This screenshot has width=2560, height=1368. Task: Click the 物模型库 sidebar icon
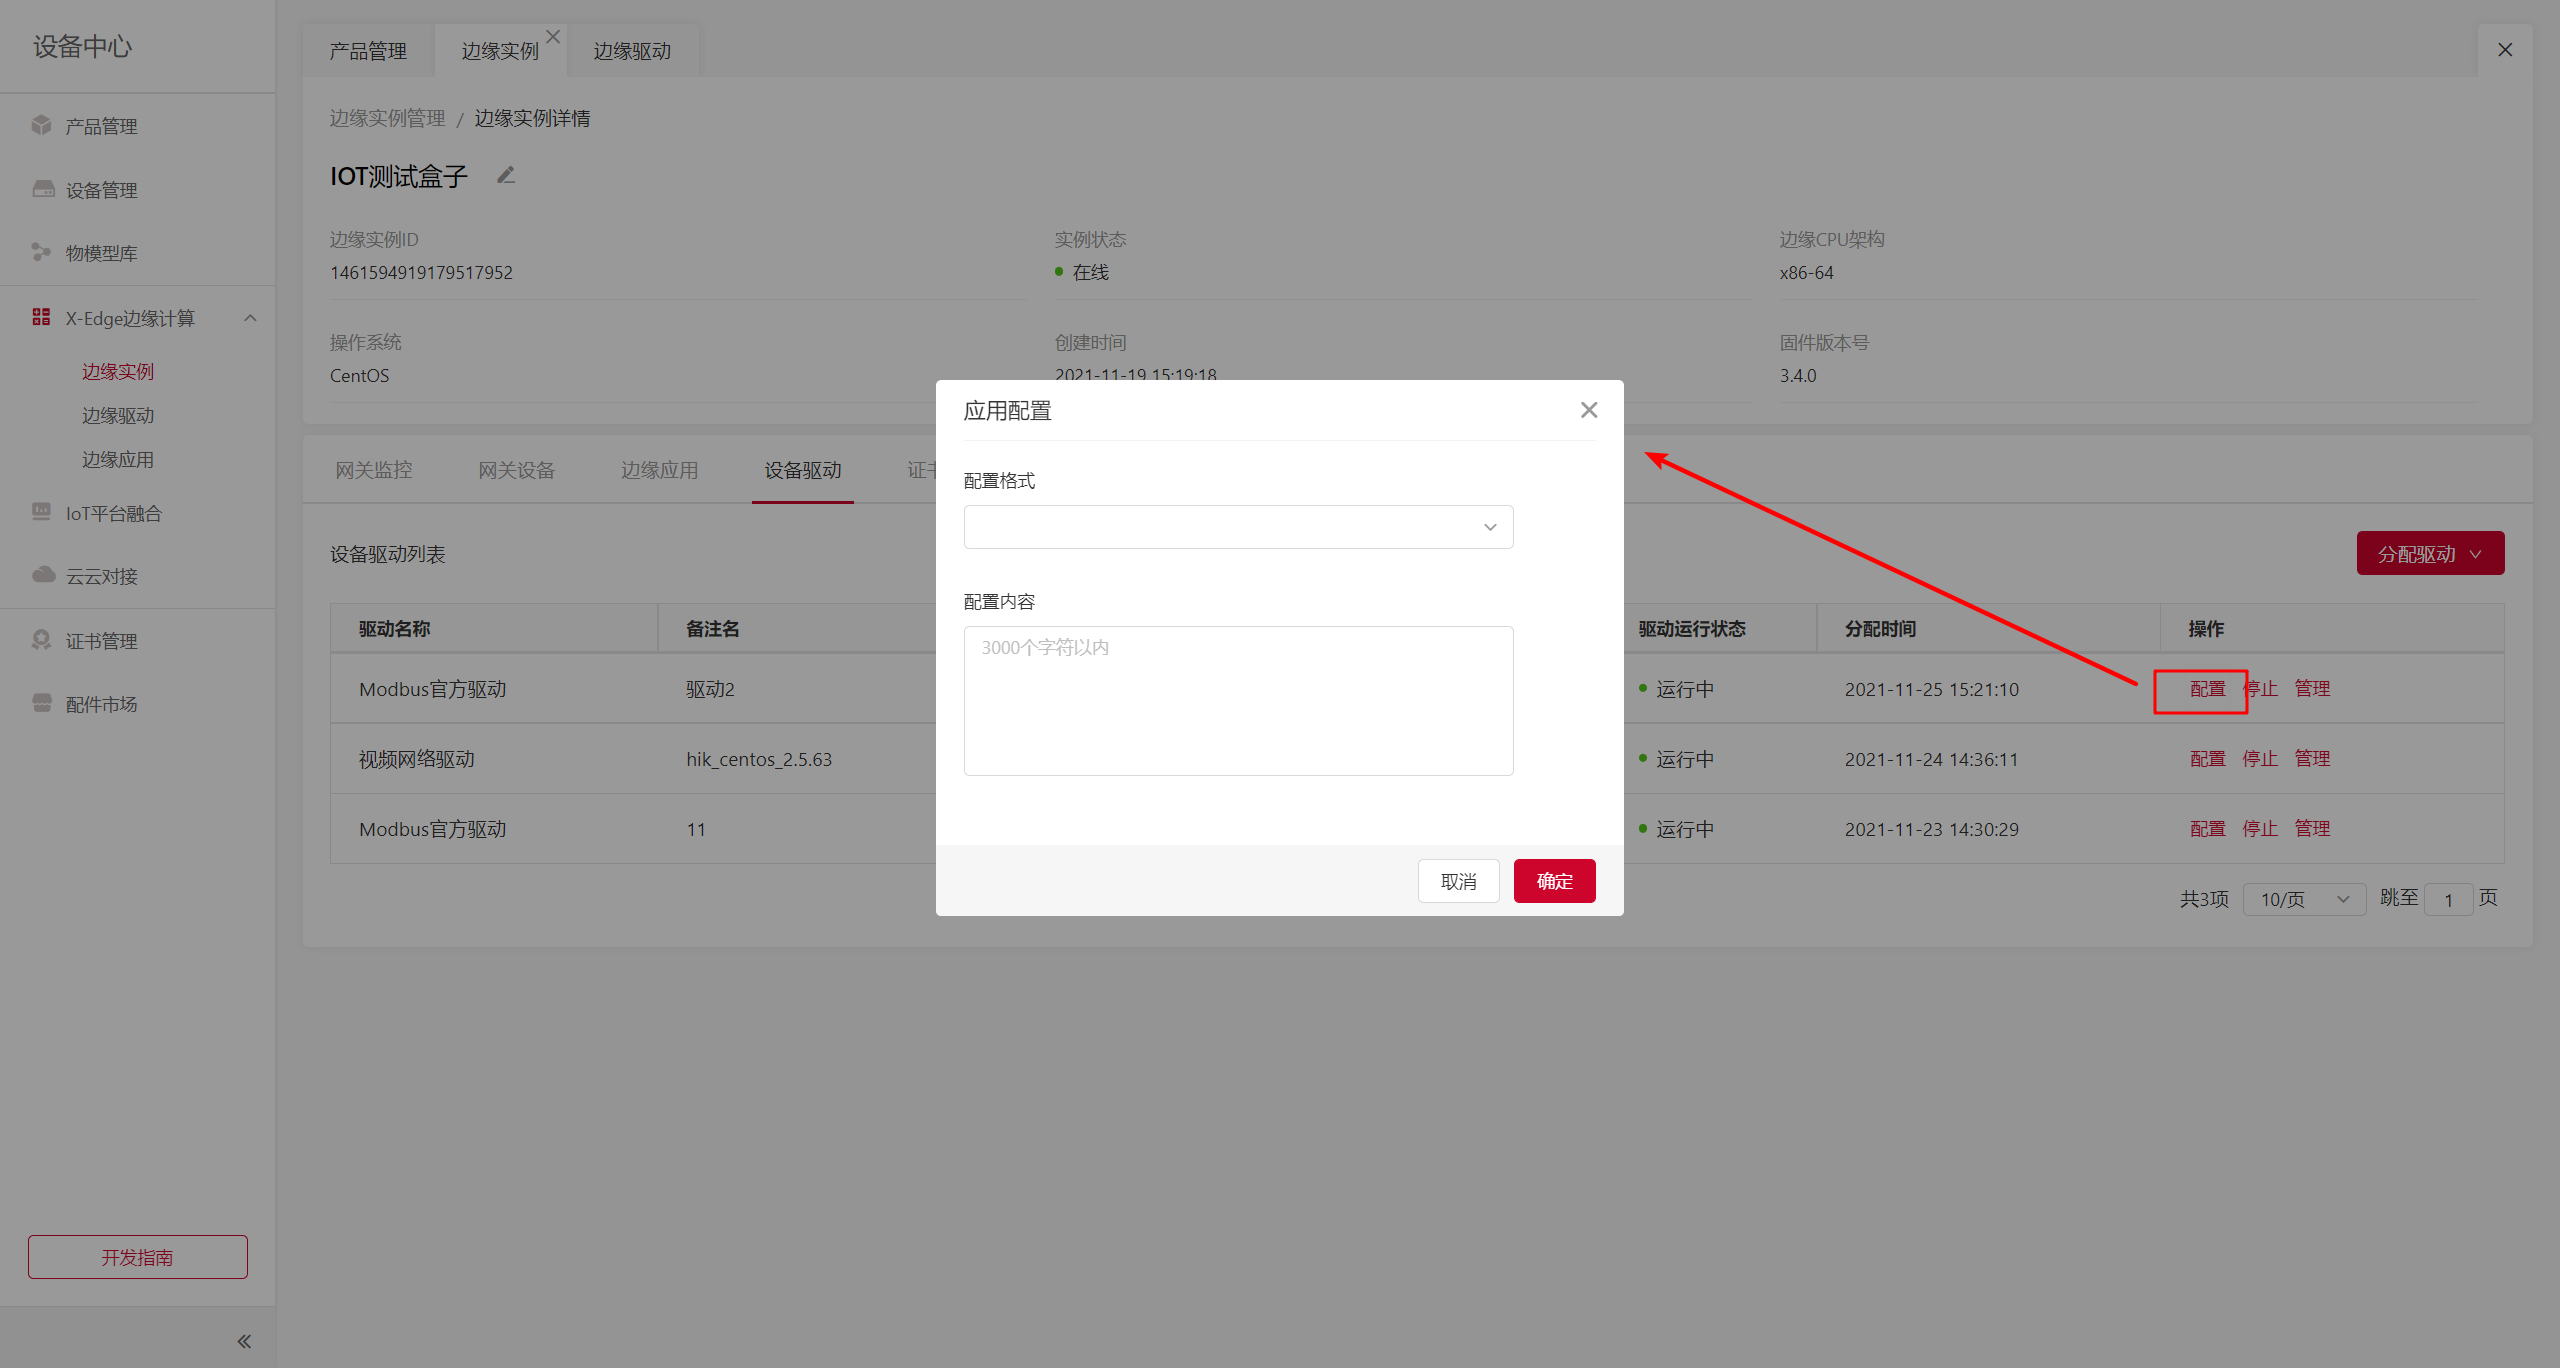click(41, 252)
